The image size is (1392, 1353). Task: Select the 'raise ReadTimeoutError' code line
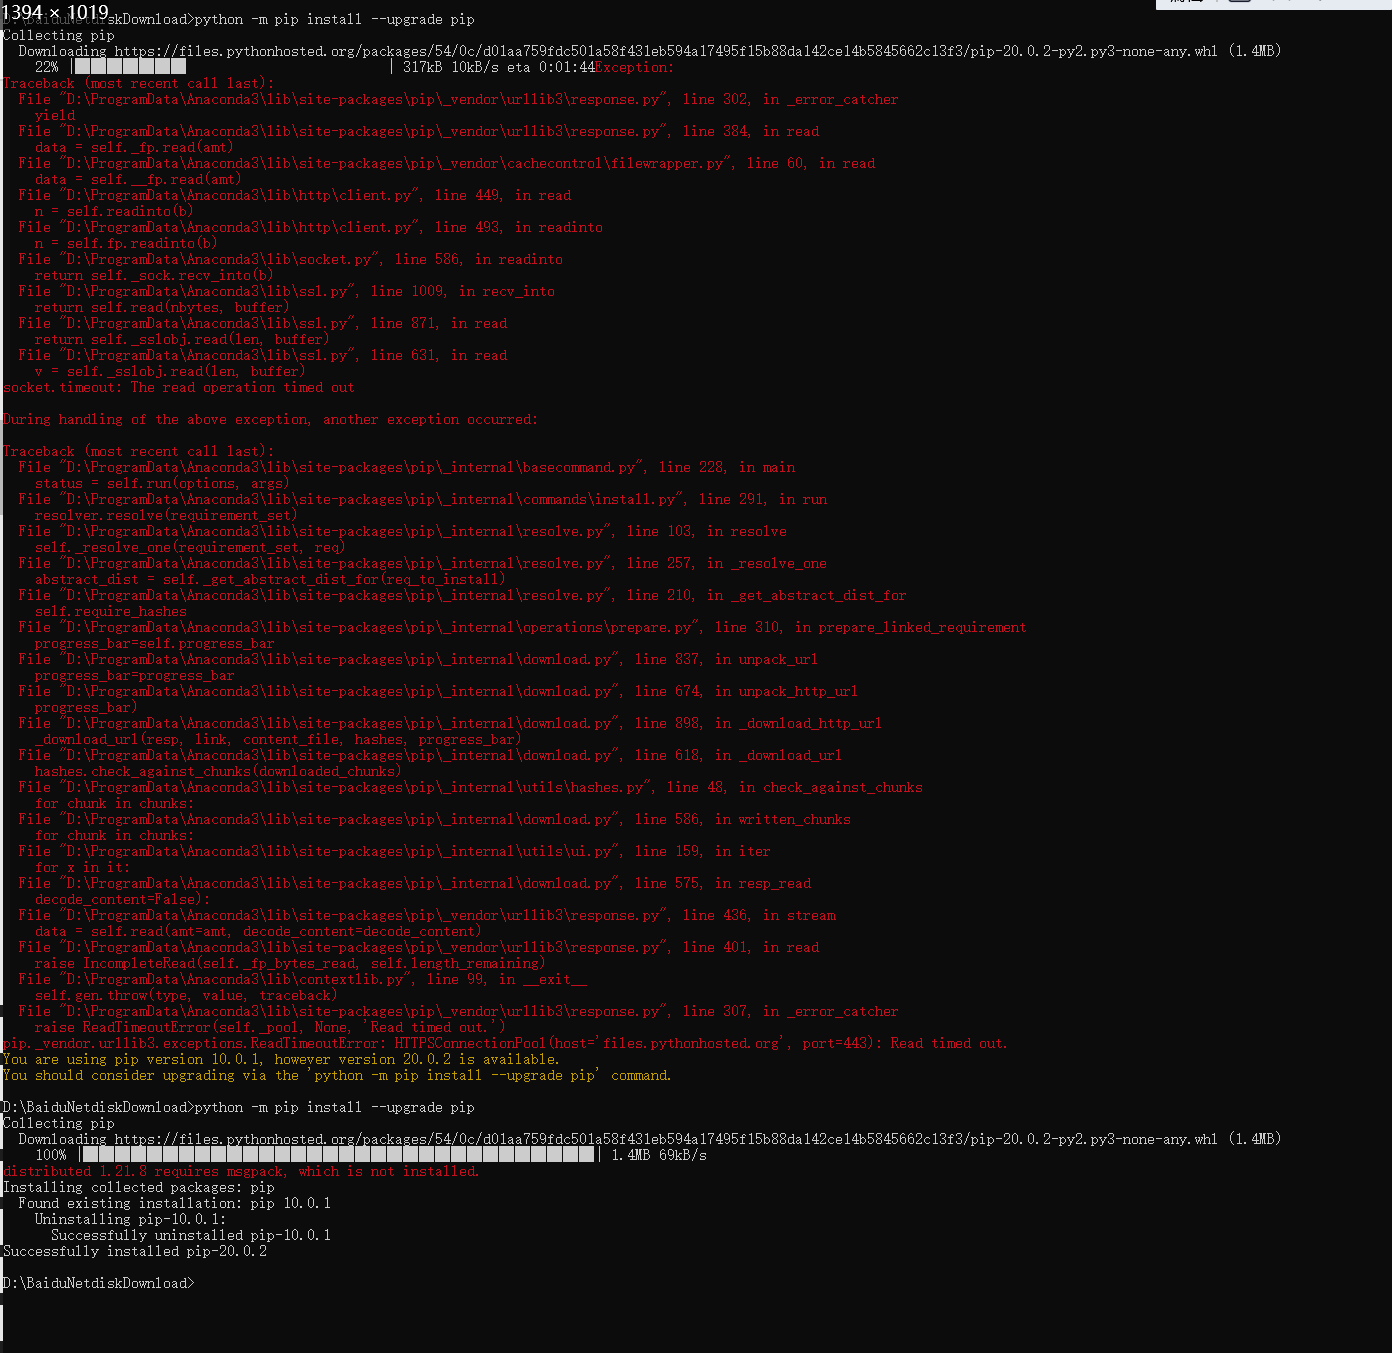pyautogui.click(x=269, y=1027)
